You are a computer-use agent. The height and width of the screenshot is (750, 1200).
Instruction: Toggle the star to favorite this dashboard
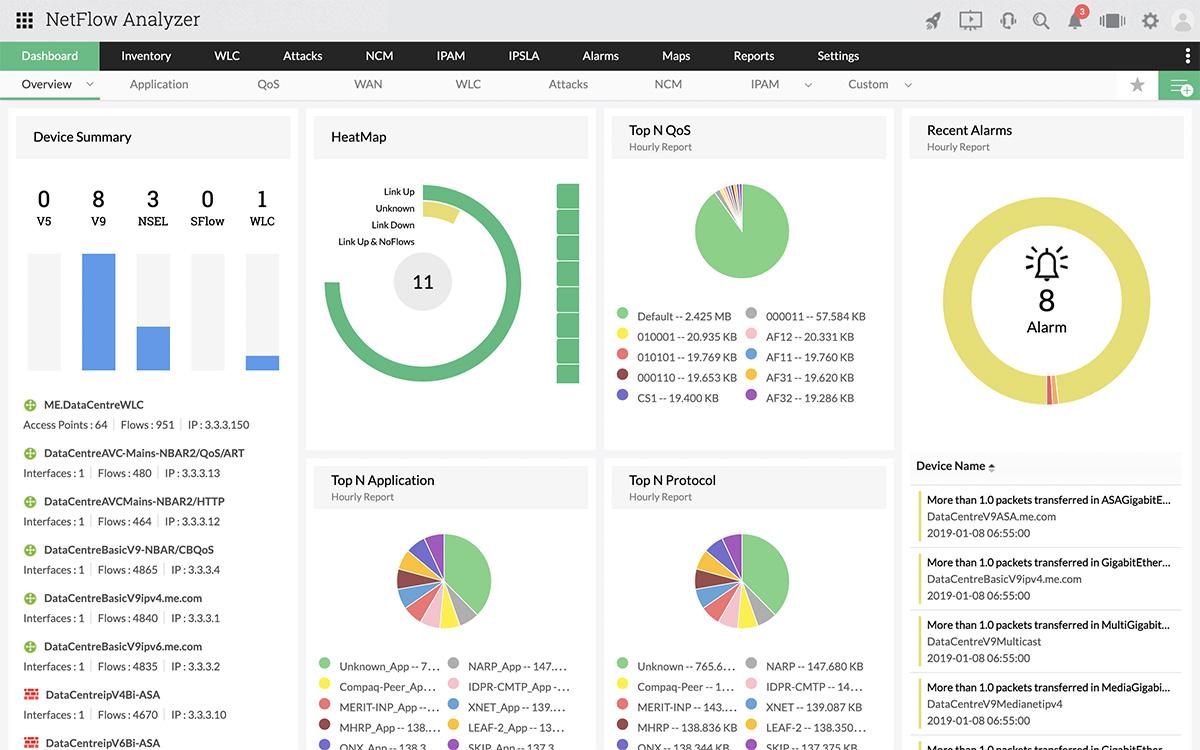(1137, 85)
